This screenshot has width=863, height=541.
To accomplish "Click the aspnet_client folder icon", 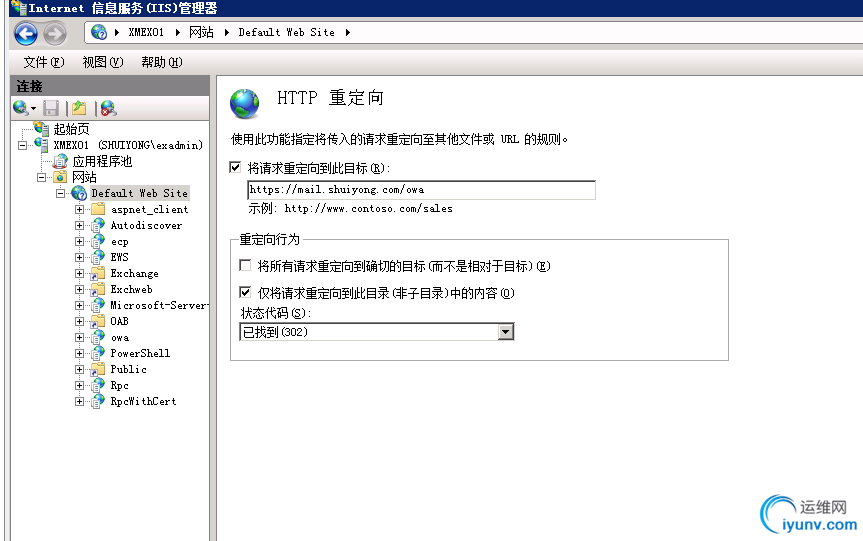I will pos(99,209).
